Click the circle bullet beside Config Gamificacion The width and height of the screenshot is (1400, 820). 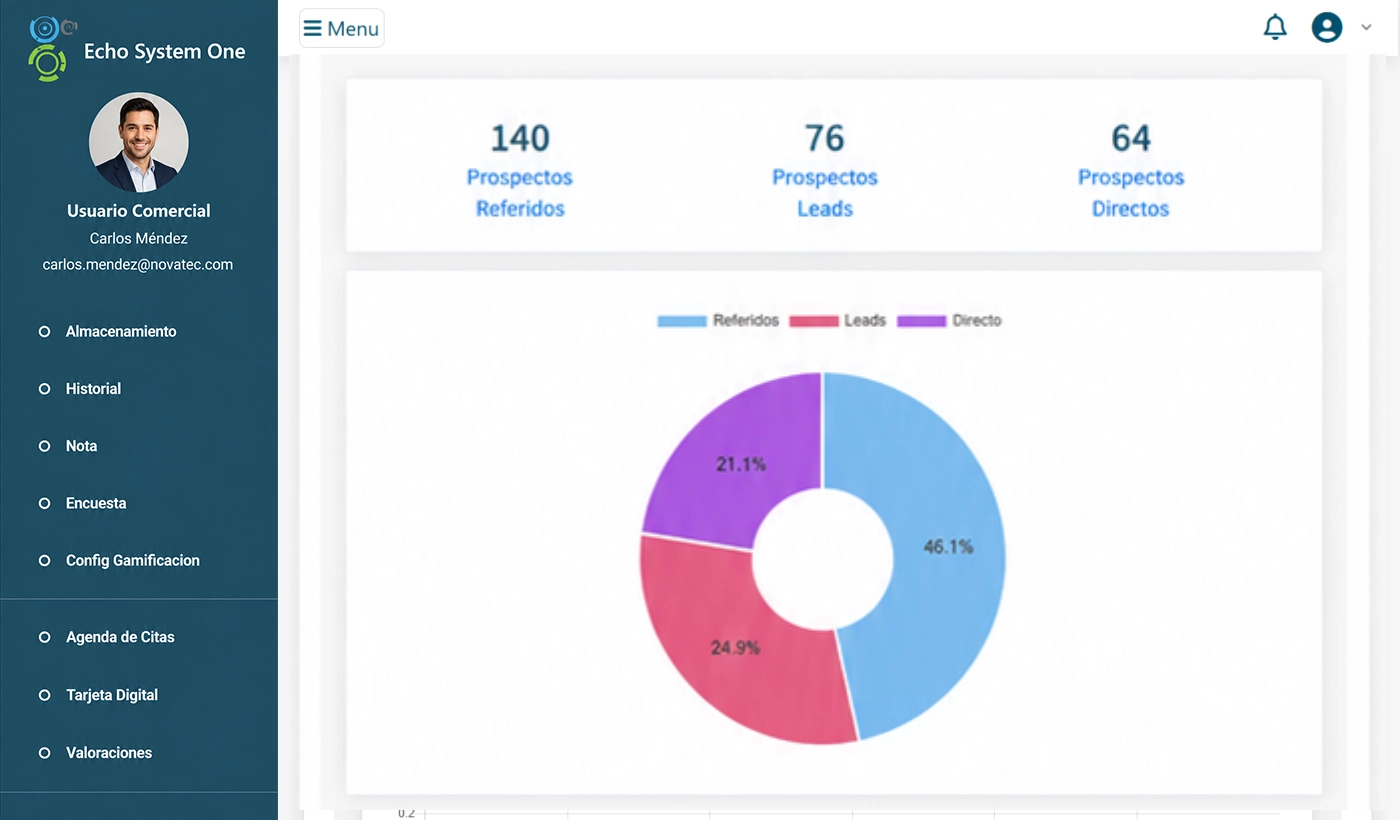click(x=44, y=561)
